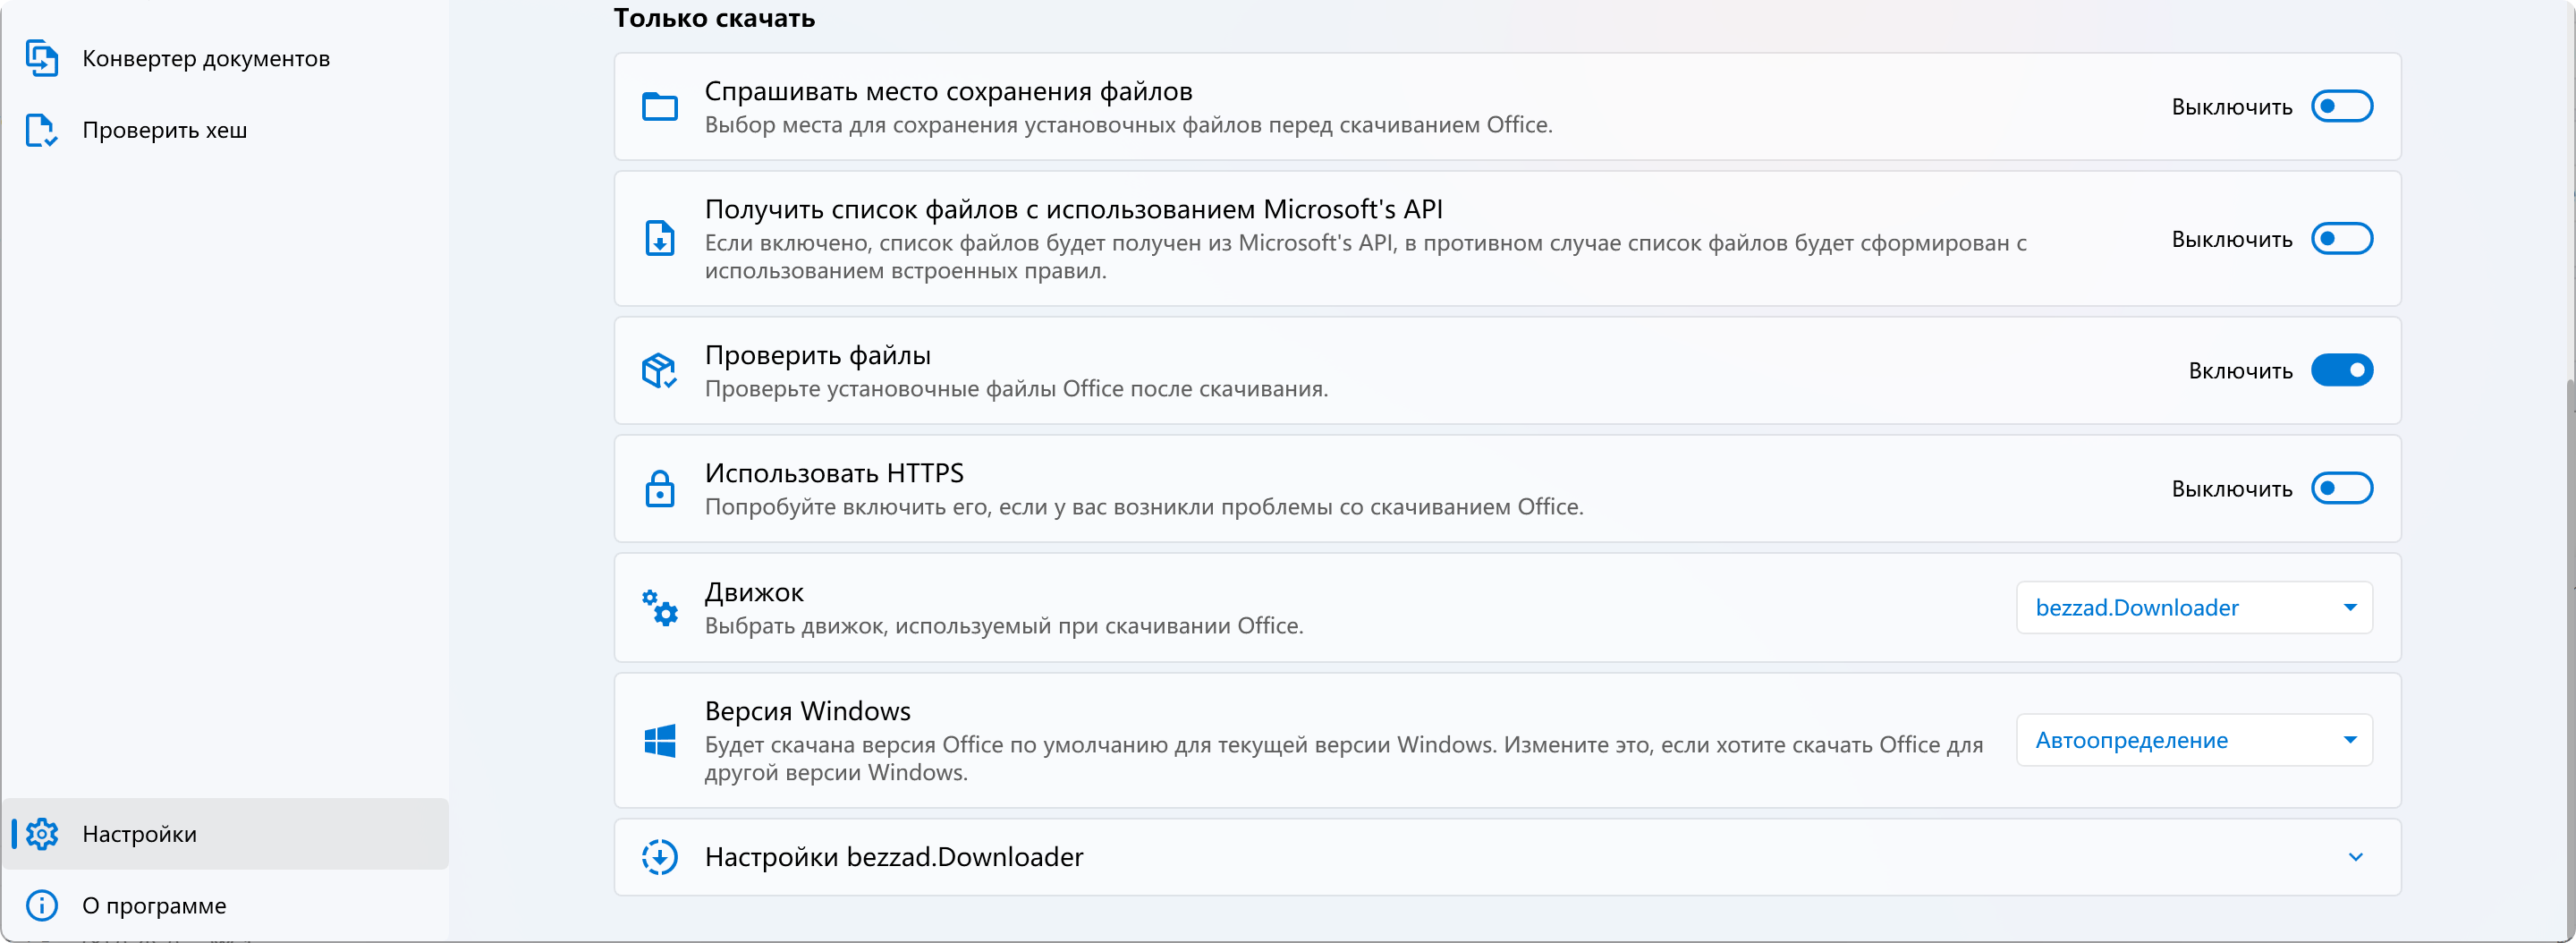This screenshot has height=943, width=2576.
Task: Click the Спрашивать место сохранения файлов title
Action: click(x=949, y=91)
